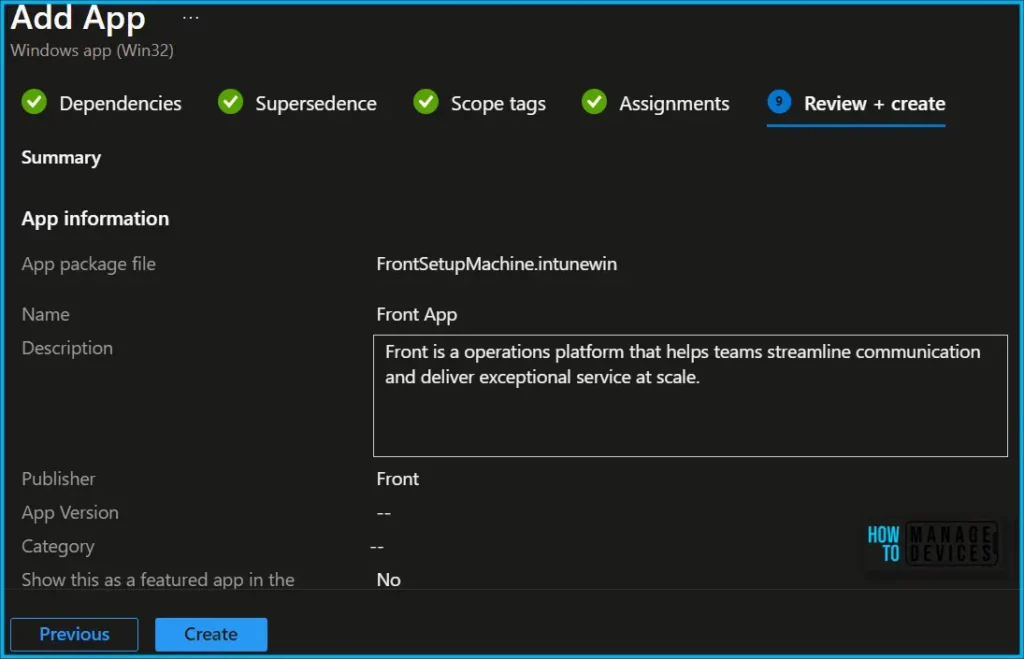Click the Front App name value

pyautogui.click(x=417, y=315)
